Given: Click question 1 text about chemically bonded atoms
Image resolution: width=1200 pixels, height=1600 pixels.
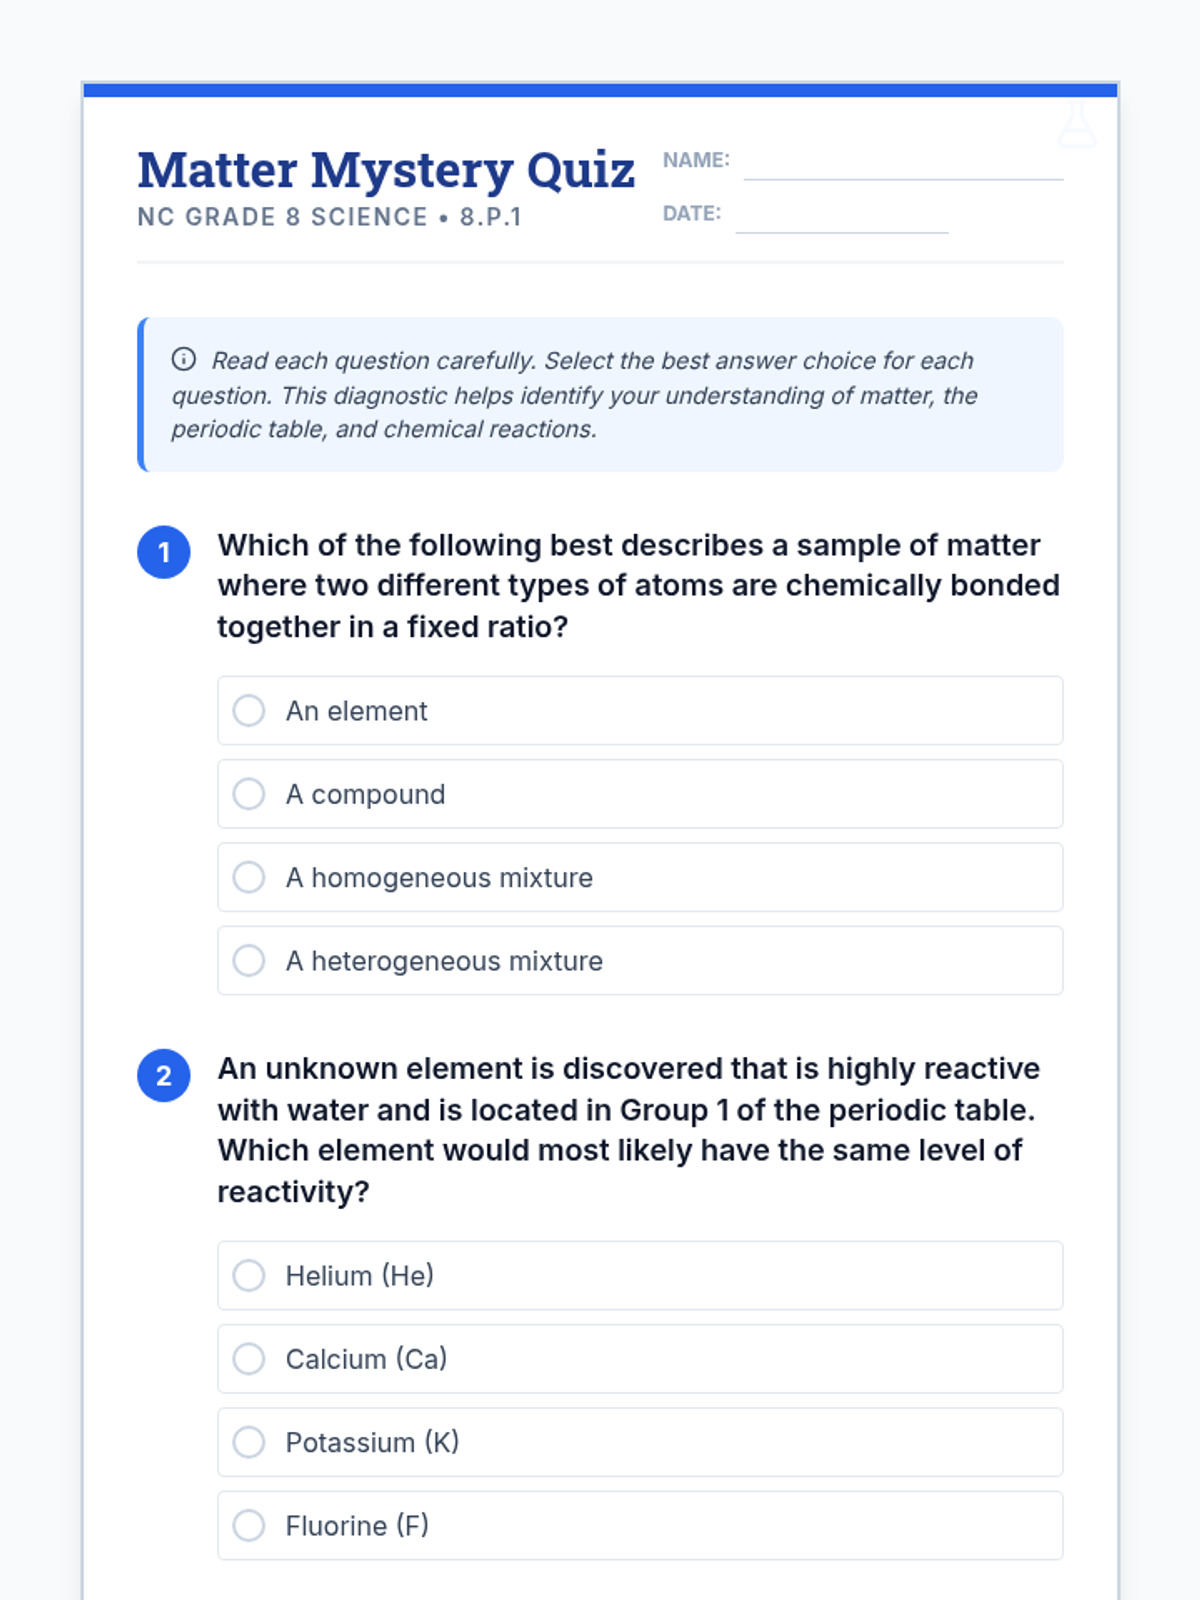Looking at the screenshot, I should (639, 586).
